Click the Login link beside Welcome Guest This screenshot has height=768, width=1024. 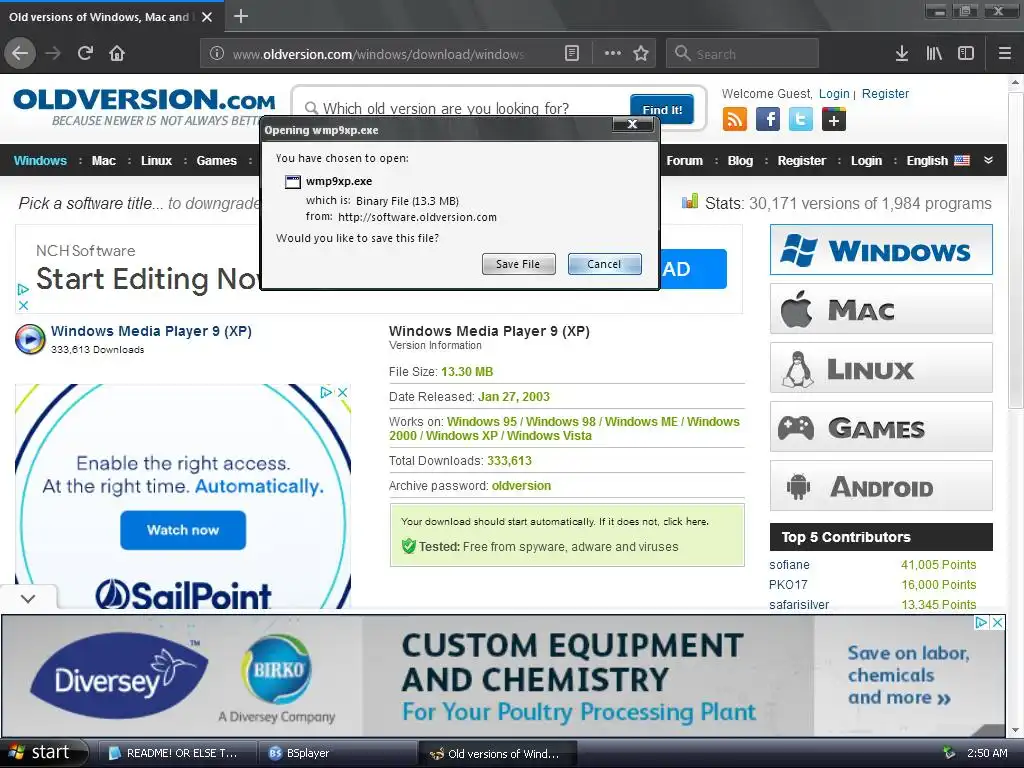[834, 93]
